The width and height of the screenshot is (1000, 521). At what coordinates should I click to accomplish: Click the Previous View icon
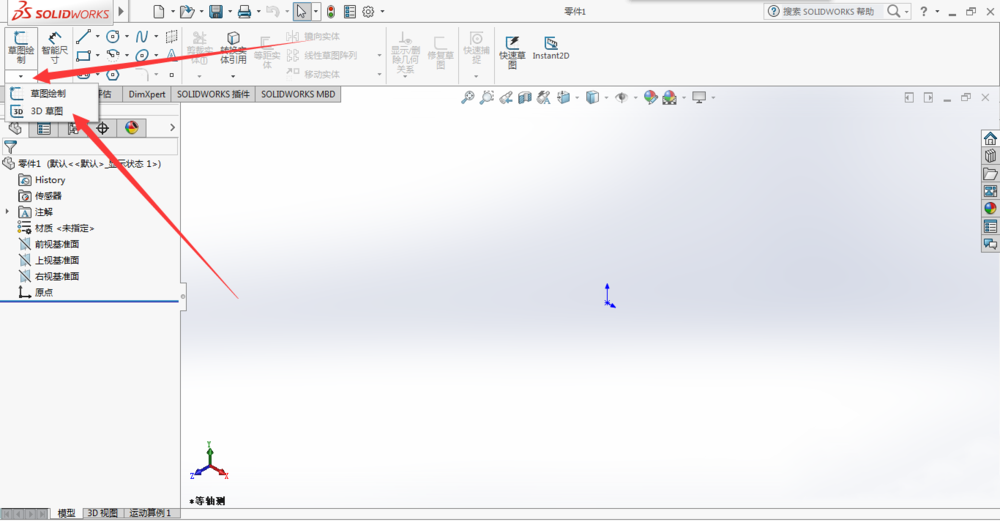point(506,98)
